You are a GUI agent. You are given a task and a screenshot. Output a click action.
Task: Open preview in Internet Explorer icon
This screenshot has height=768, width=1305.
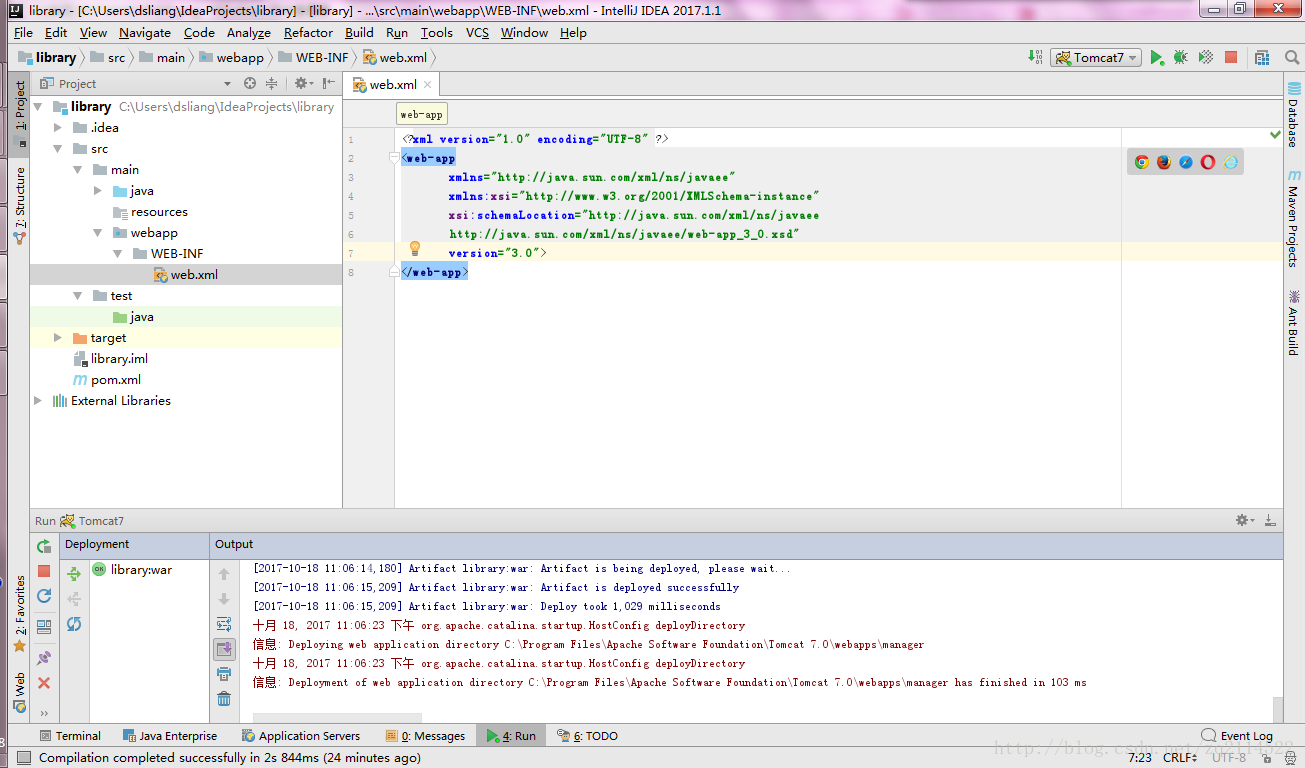click(x=1231, y=162)
